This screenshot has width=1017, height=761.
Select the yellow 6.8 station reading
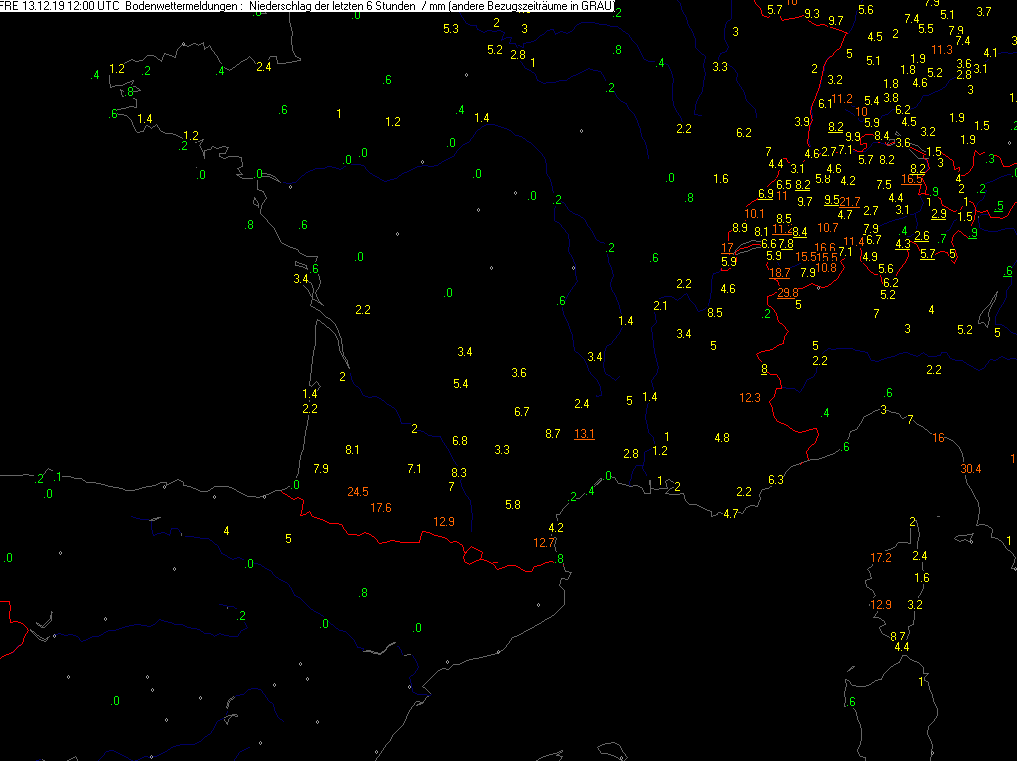coord(460,441)
